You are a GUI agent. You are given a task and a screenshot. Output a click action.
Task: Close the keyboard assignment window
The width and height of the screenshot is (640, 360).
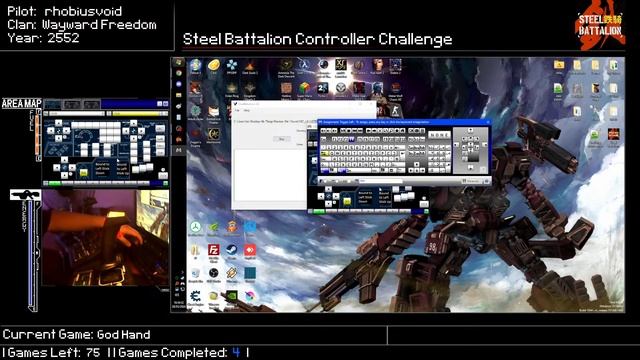[x=487, y=122]
